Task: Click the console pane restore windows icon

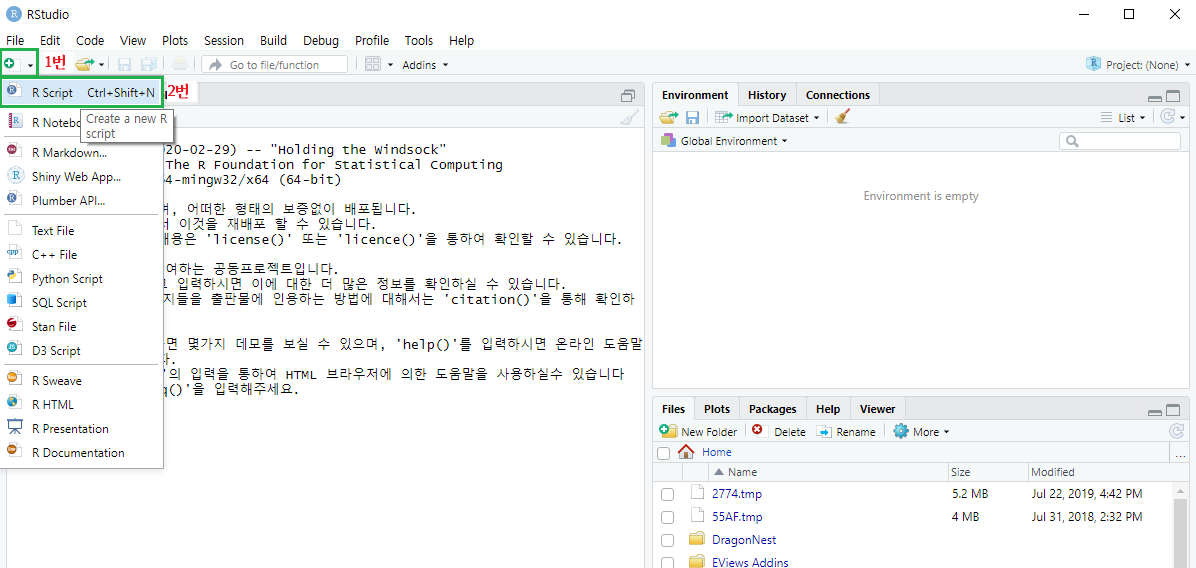Action: (x=628, y=96)
